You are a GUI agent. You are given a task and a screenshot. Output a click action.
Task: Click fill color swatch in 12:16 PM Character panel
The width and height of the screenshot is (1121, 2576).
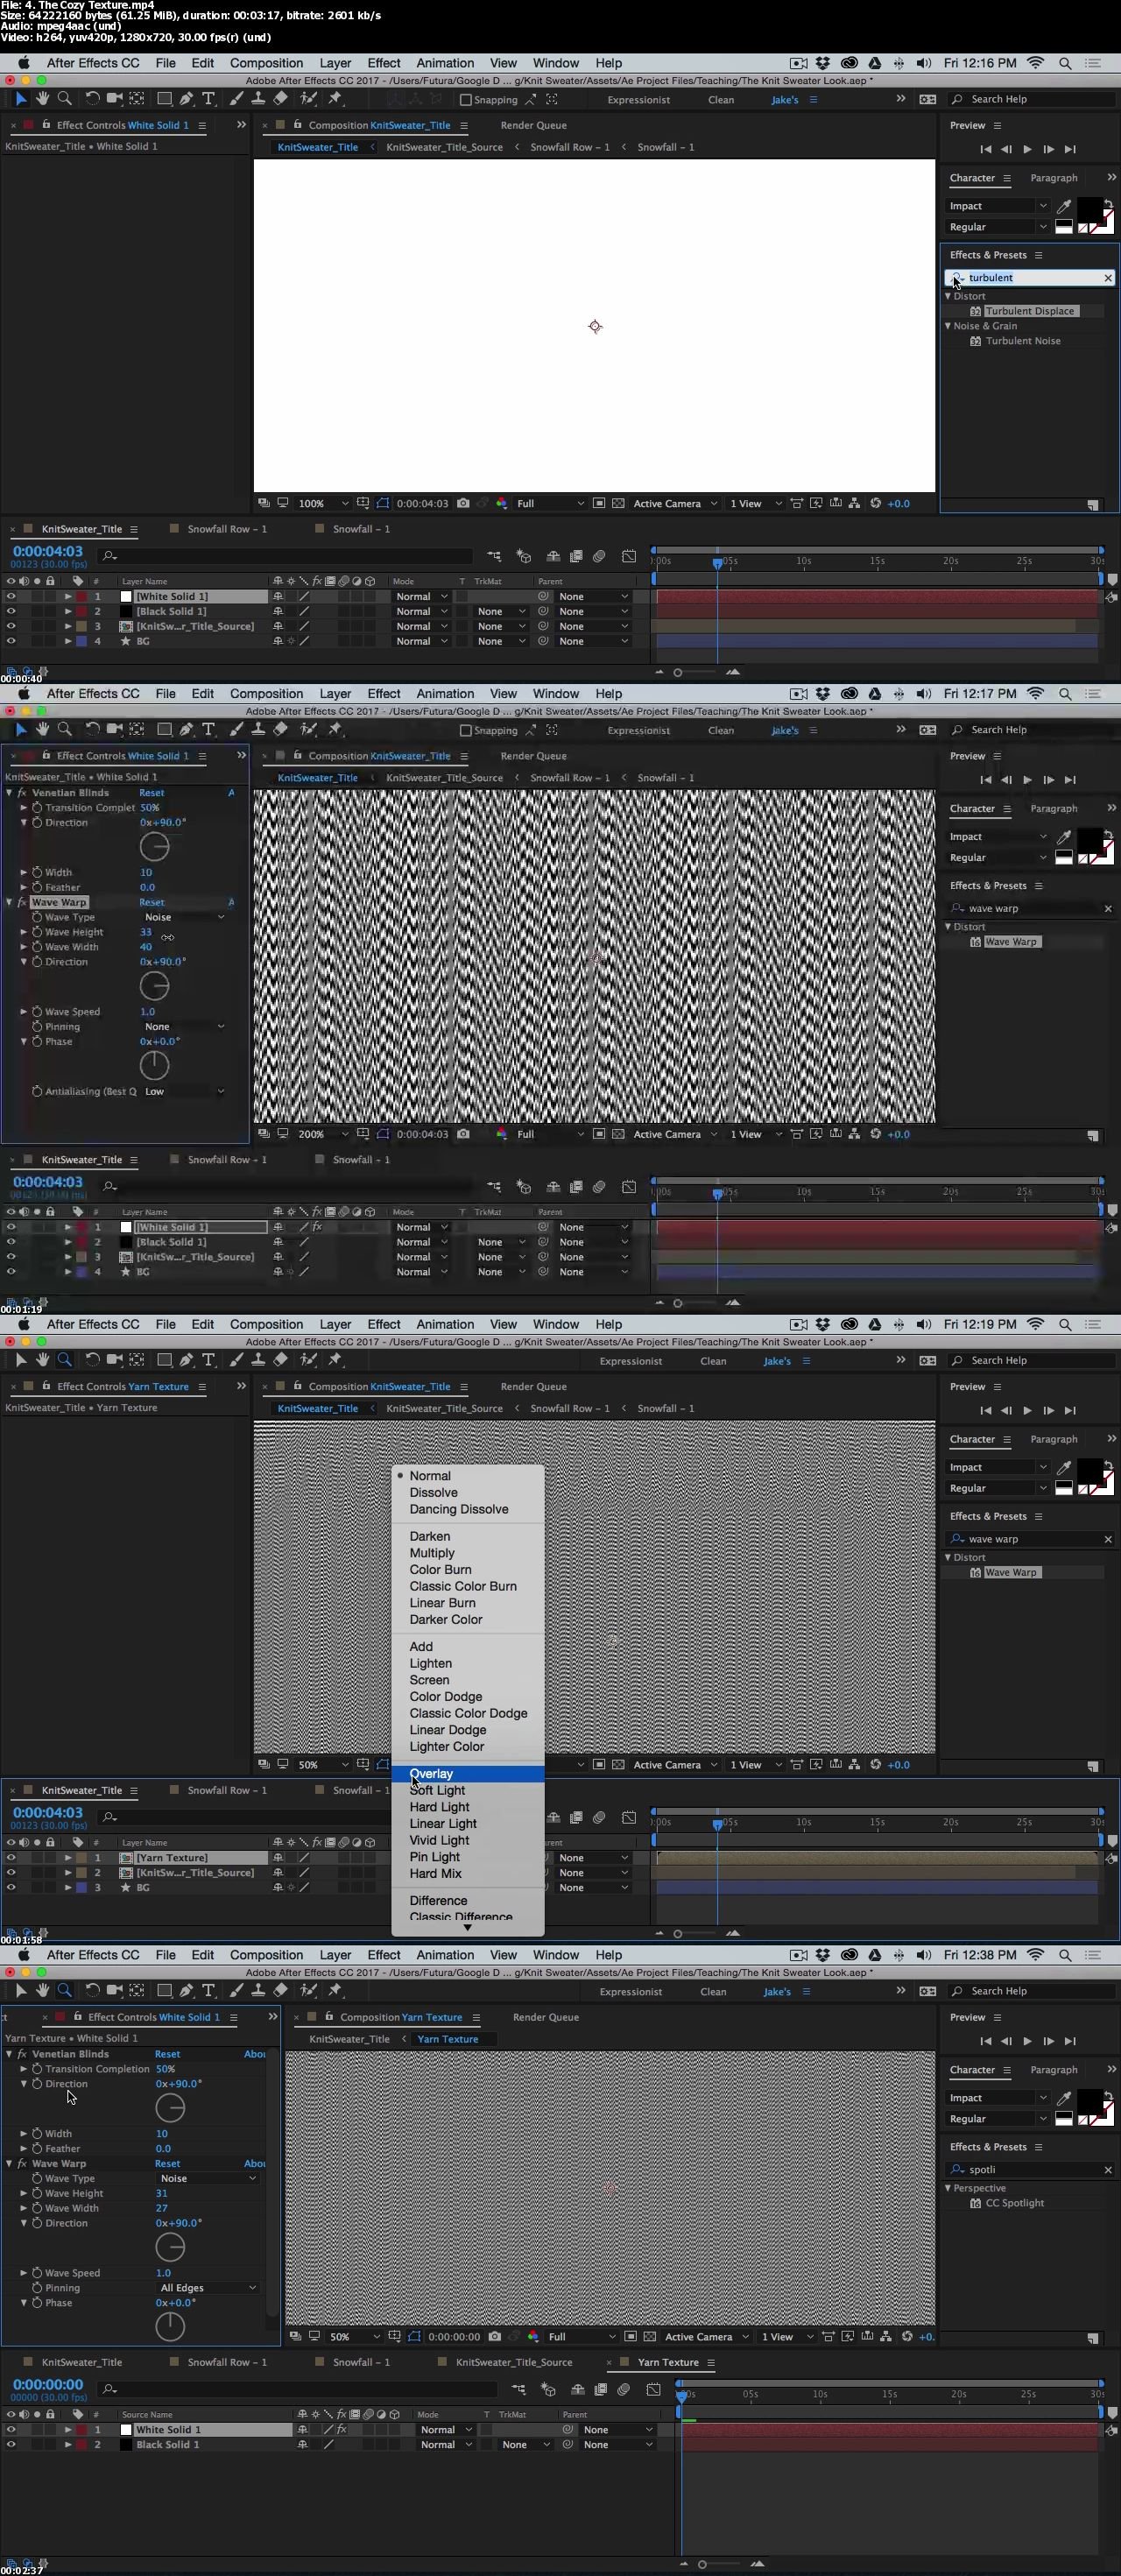1089,211
